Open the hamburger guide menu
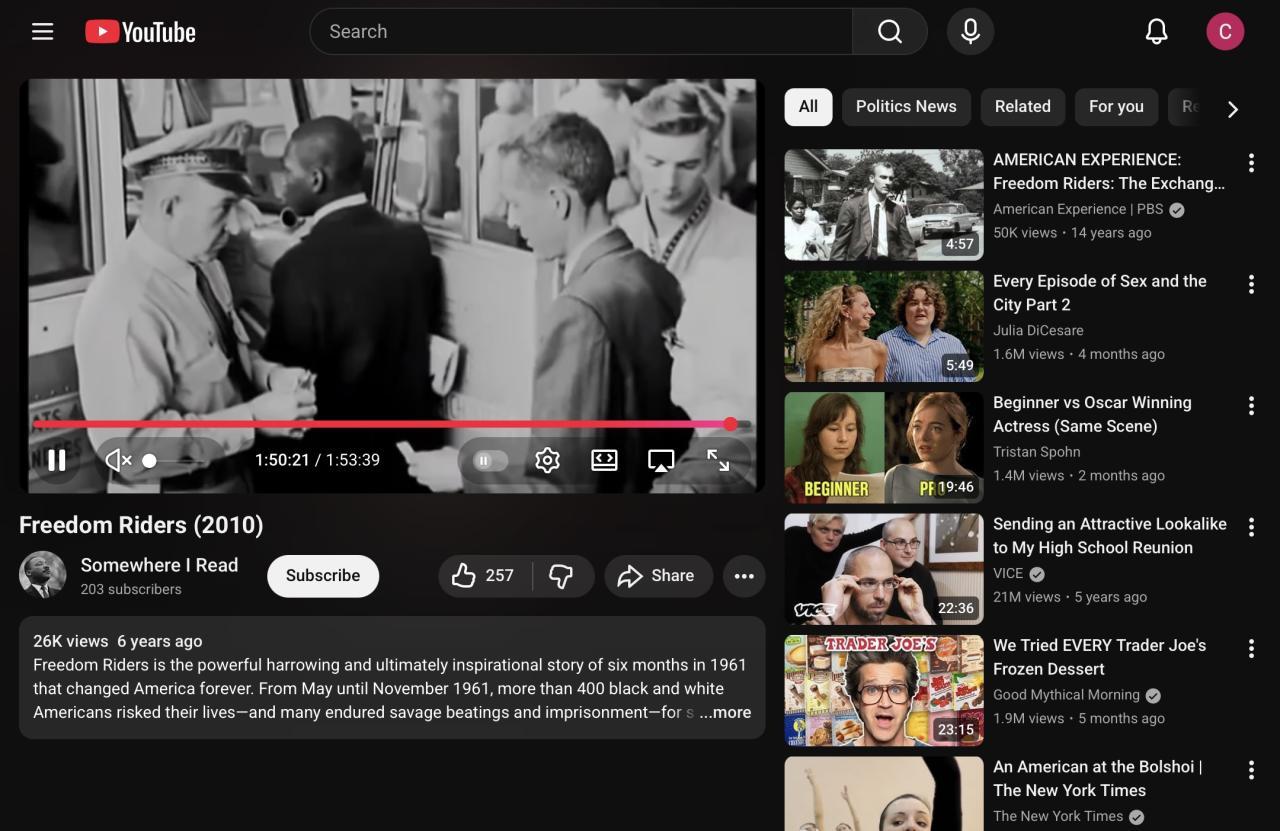Viewport: 1280px width, 831px height. (x=42, y=32)
